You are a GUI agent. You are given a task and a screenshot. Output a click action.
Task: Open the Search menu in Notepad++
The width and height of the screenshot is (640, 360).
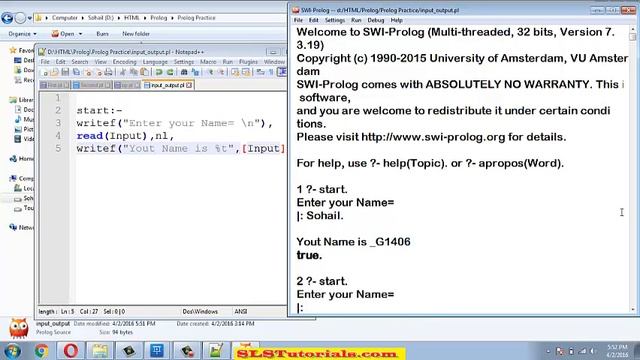coord(80,62)
